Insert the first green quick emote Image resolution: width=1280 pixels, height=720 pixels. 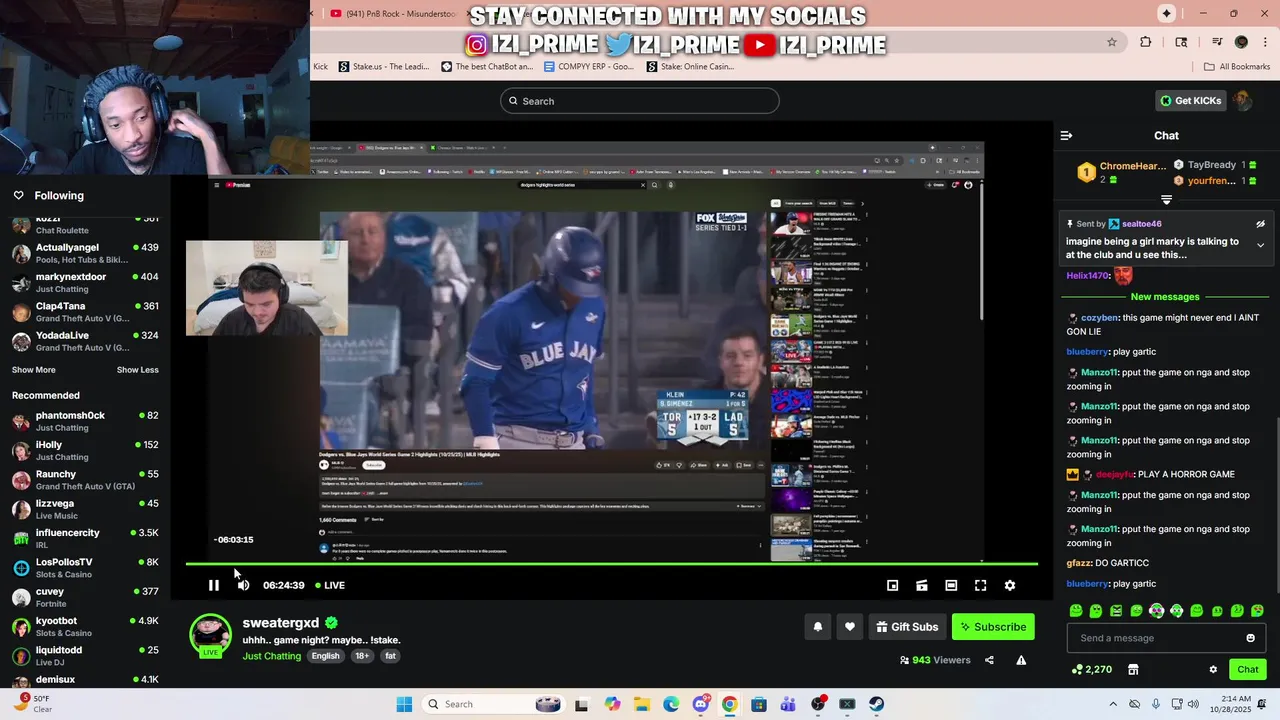[1076, 611]
